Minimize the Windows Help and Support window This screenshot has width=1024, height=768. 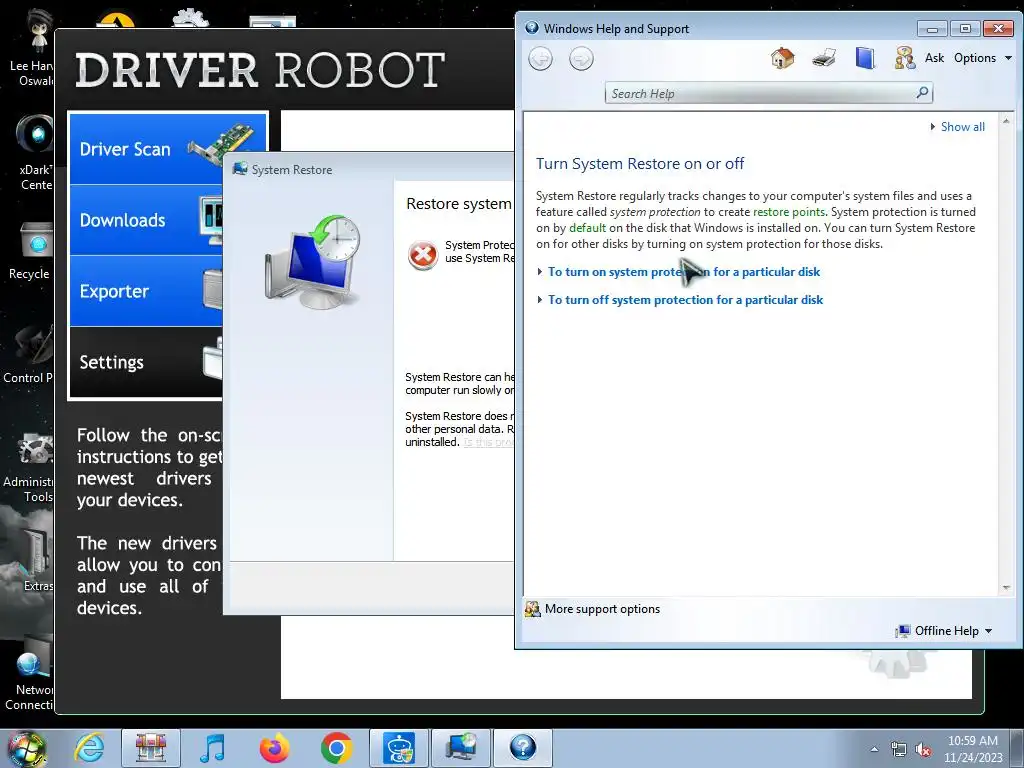pos(932,29)
